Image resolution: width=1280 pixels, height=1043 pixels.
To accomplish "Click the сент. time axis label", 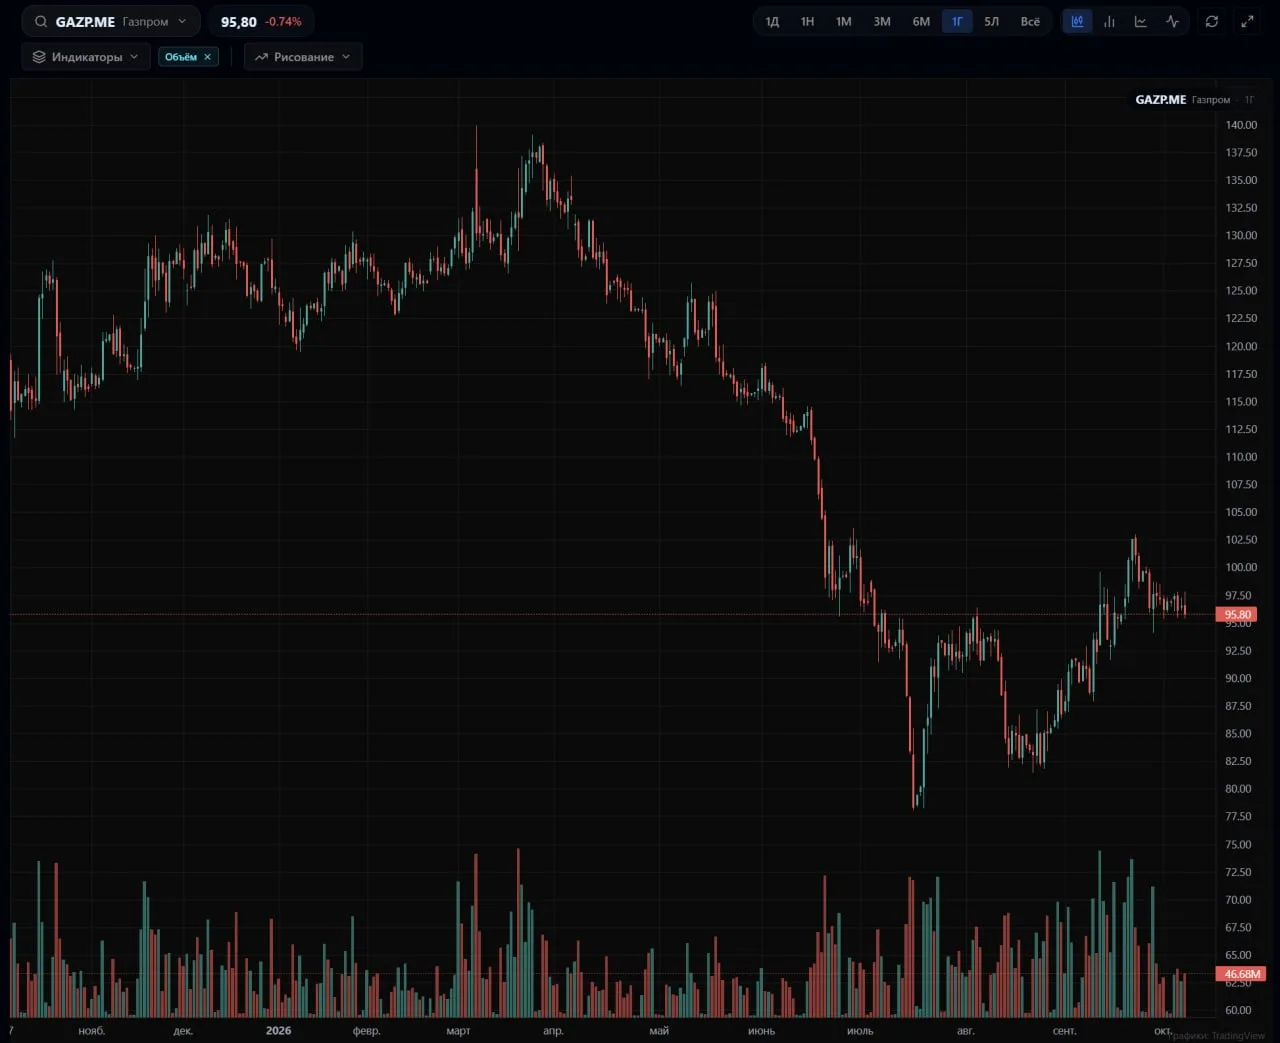I will click(1065, 1030).
